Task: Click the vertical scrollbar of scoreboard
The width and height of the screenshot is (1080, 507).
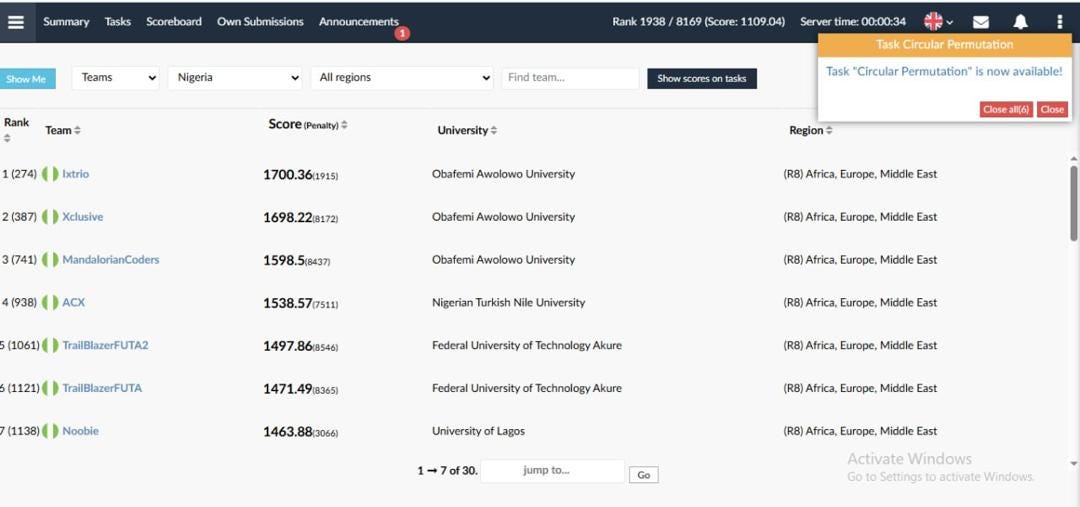Action: pos(1073,203)
